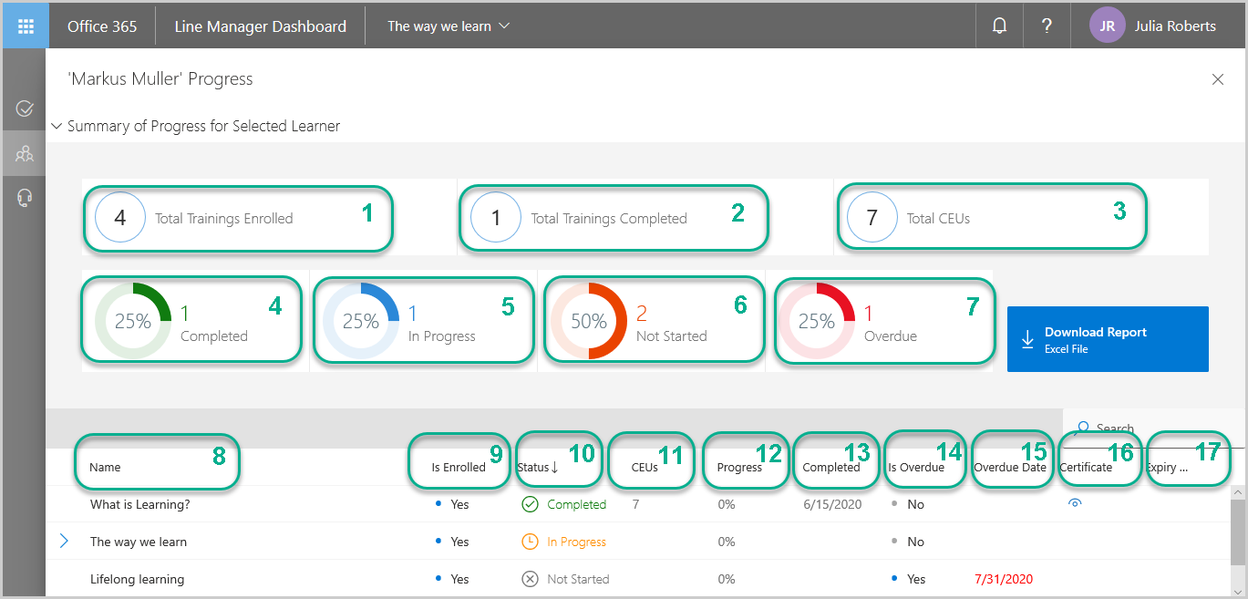Click the JR user avatar
The image size is (1248, 599).
pyautogui.click(x=1107, y=25)
